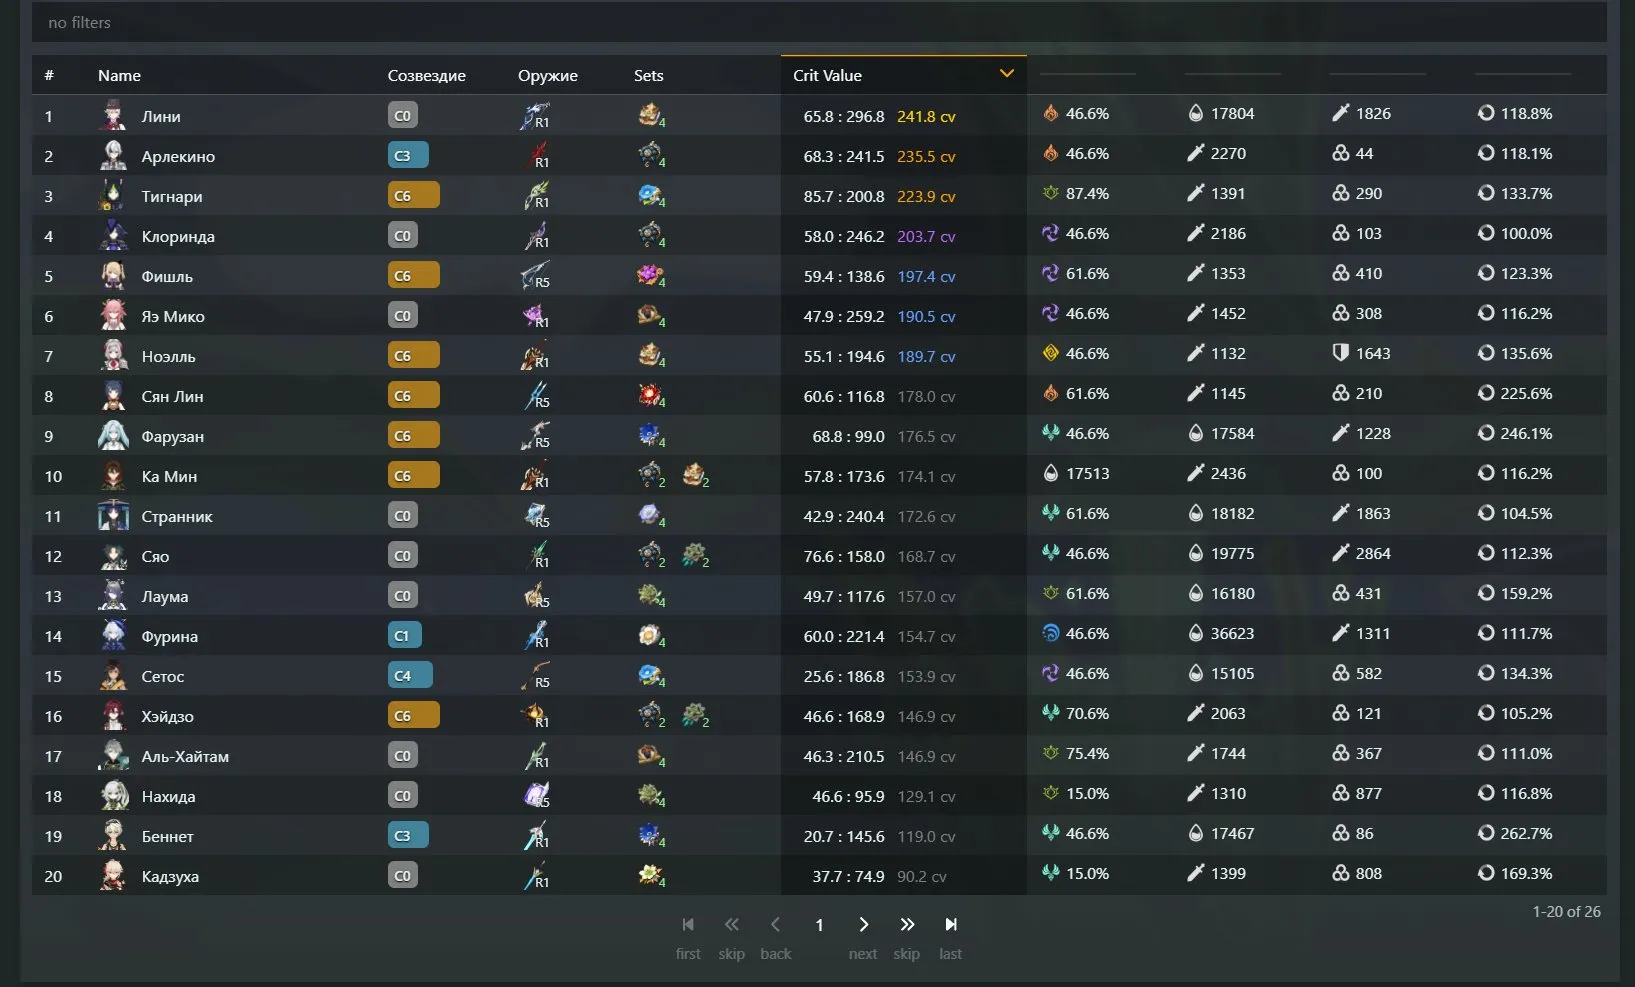This screenshot has height=987, width=1635.
Task: Click second artifact set icon for Ка Мин
Action: coord(695,476)
